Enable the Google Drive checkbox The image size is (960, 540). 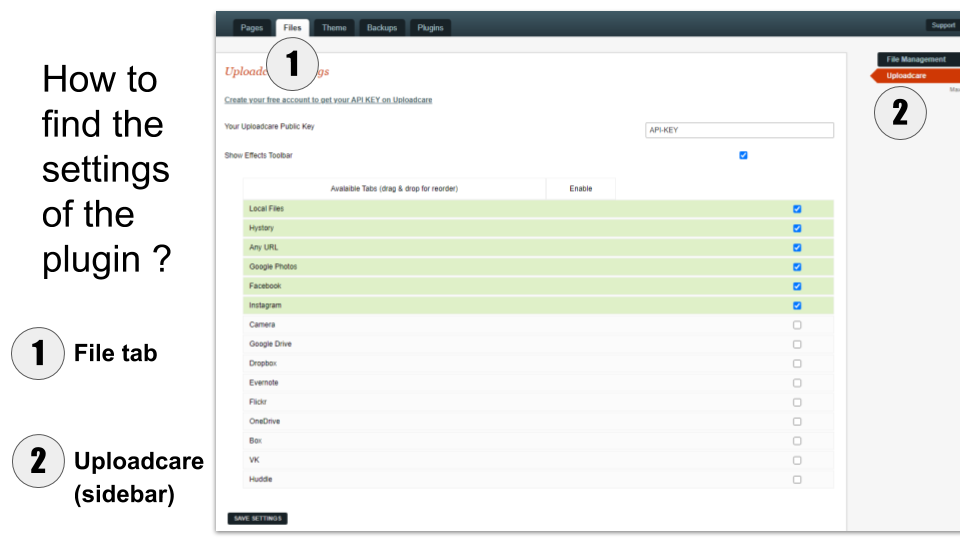point(797,344)
